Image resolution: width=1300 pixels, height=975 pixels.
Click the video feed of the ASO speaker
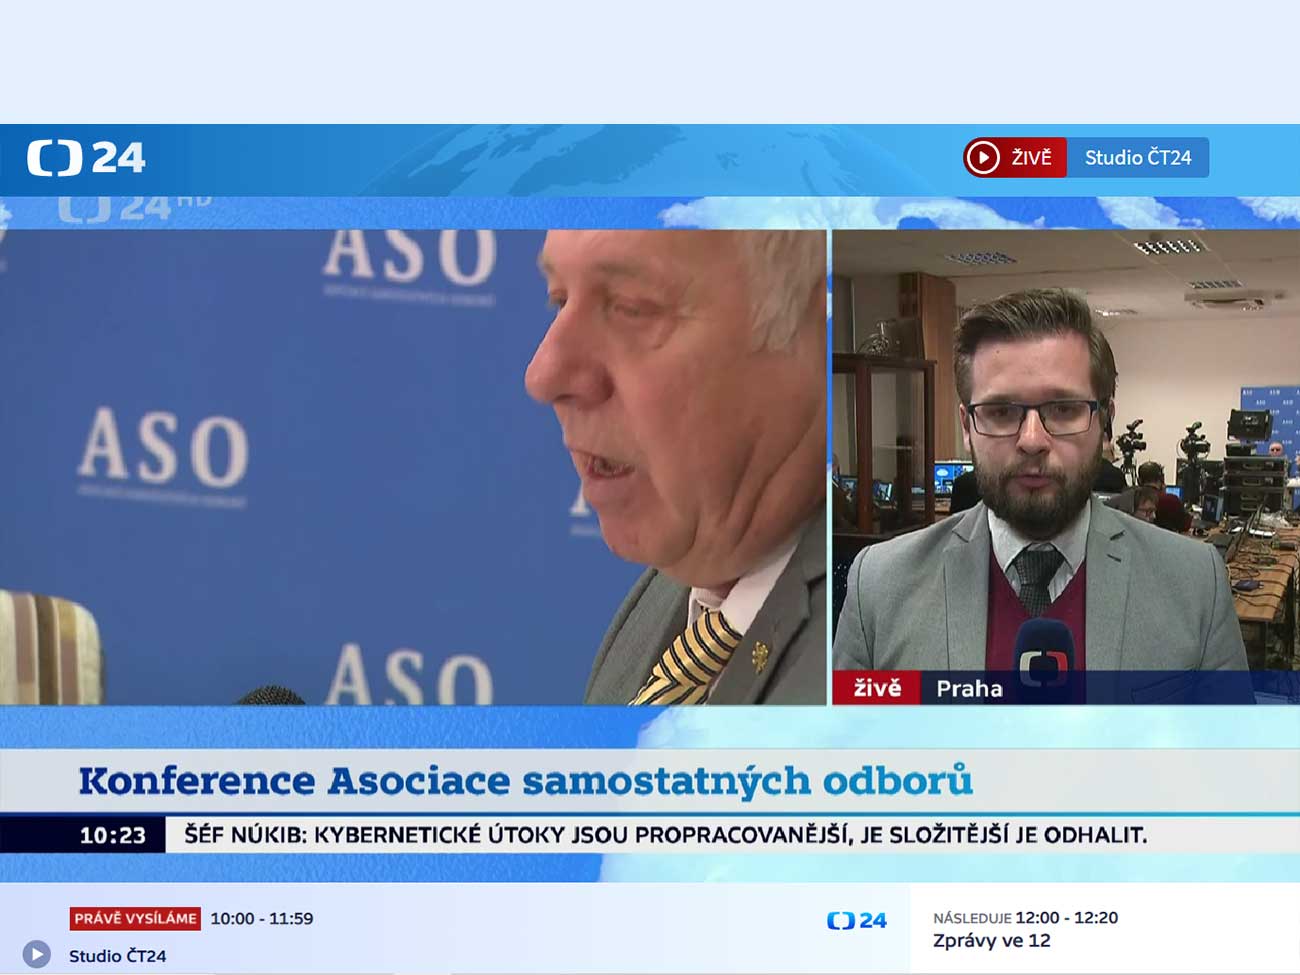[x=413, y=467]
